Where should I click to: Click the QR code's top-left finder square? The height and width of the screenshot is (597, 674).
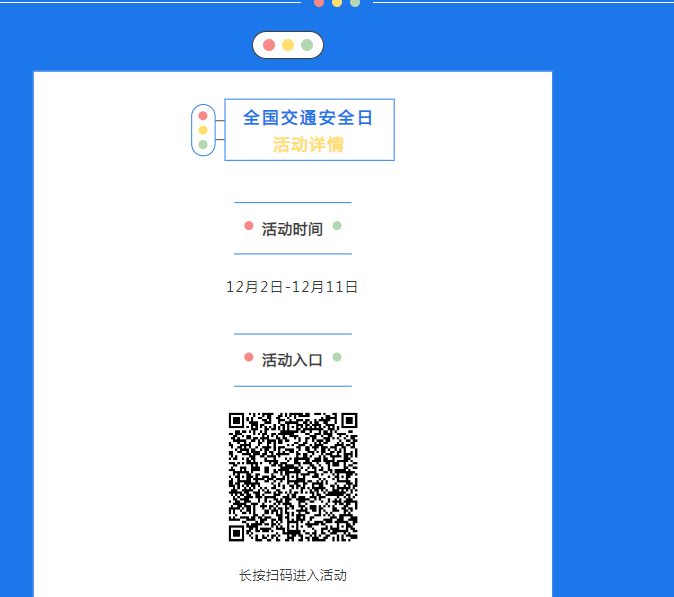click(237, 421)
